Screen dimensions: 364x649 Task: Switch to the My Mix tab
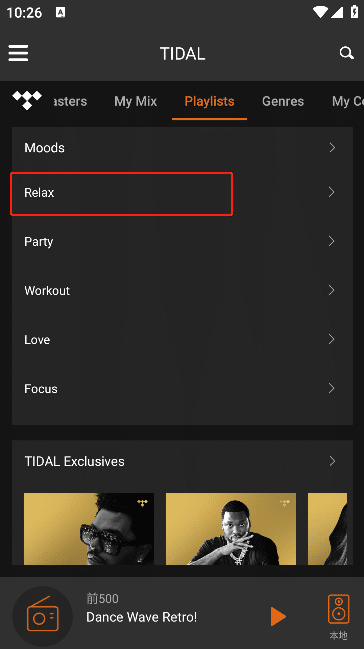coord(135,101)
